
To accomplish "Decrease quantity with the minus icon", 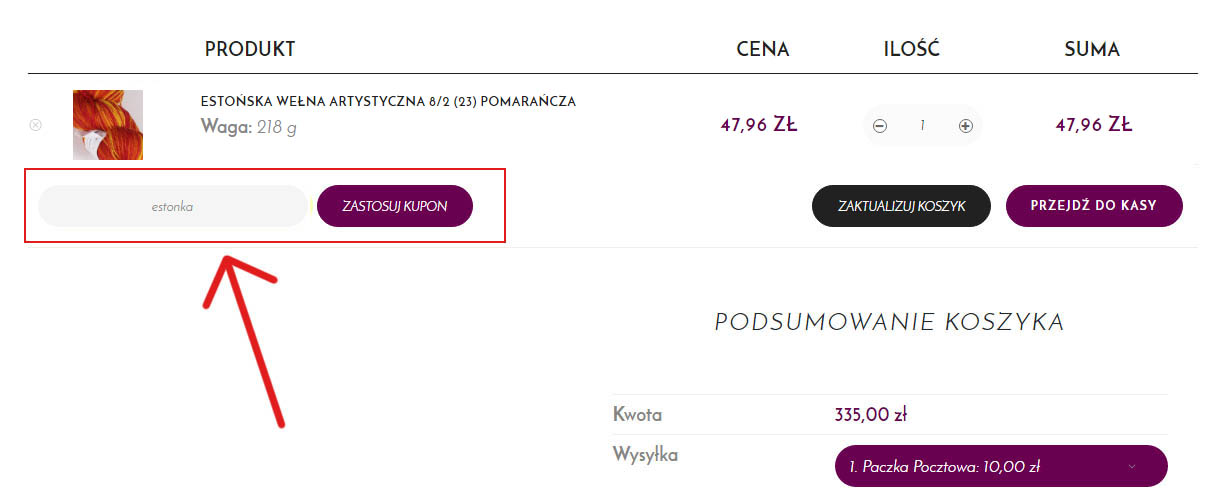I will click(x=880, y=126).
